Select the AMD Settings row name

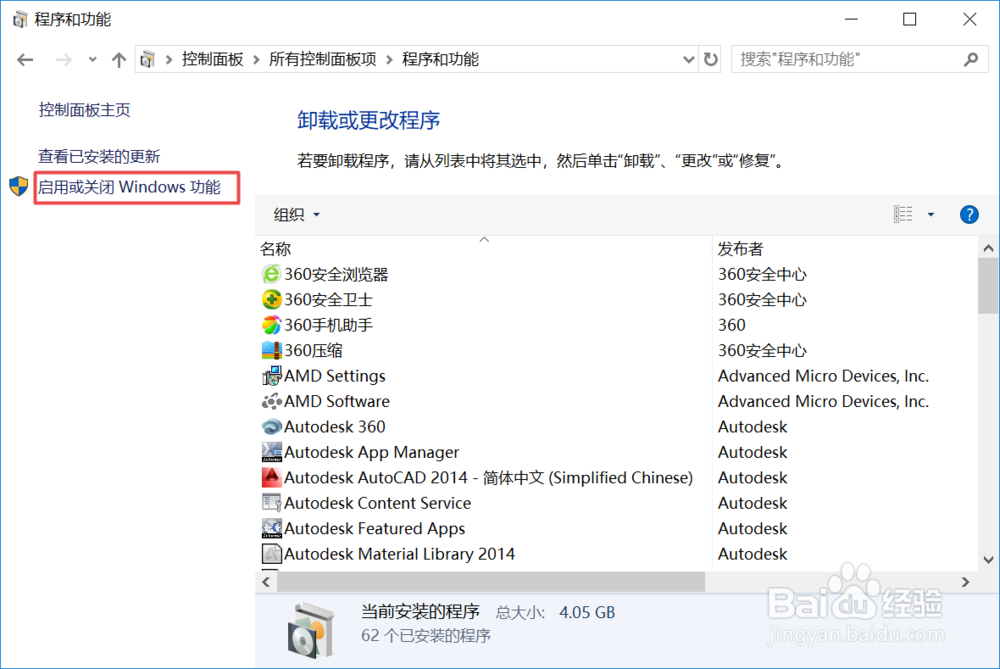pyautogui.click(x=334, y=376)
